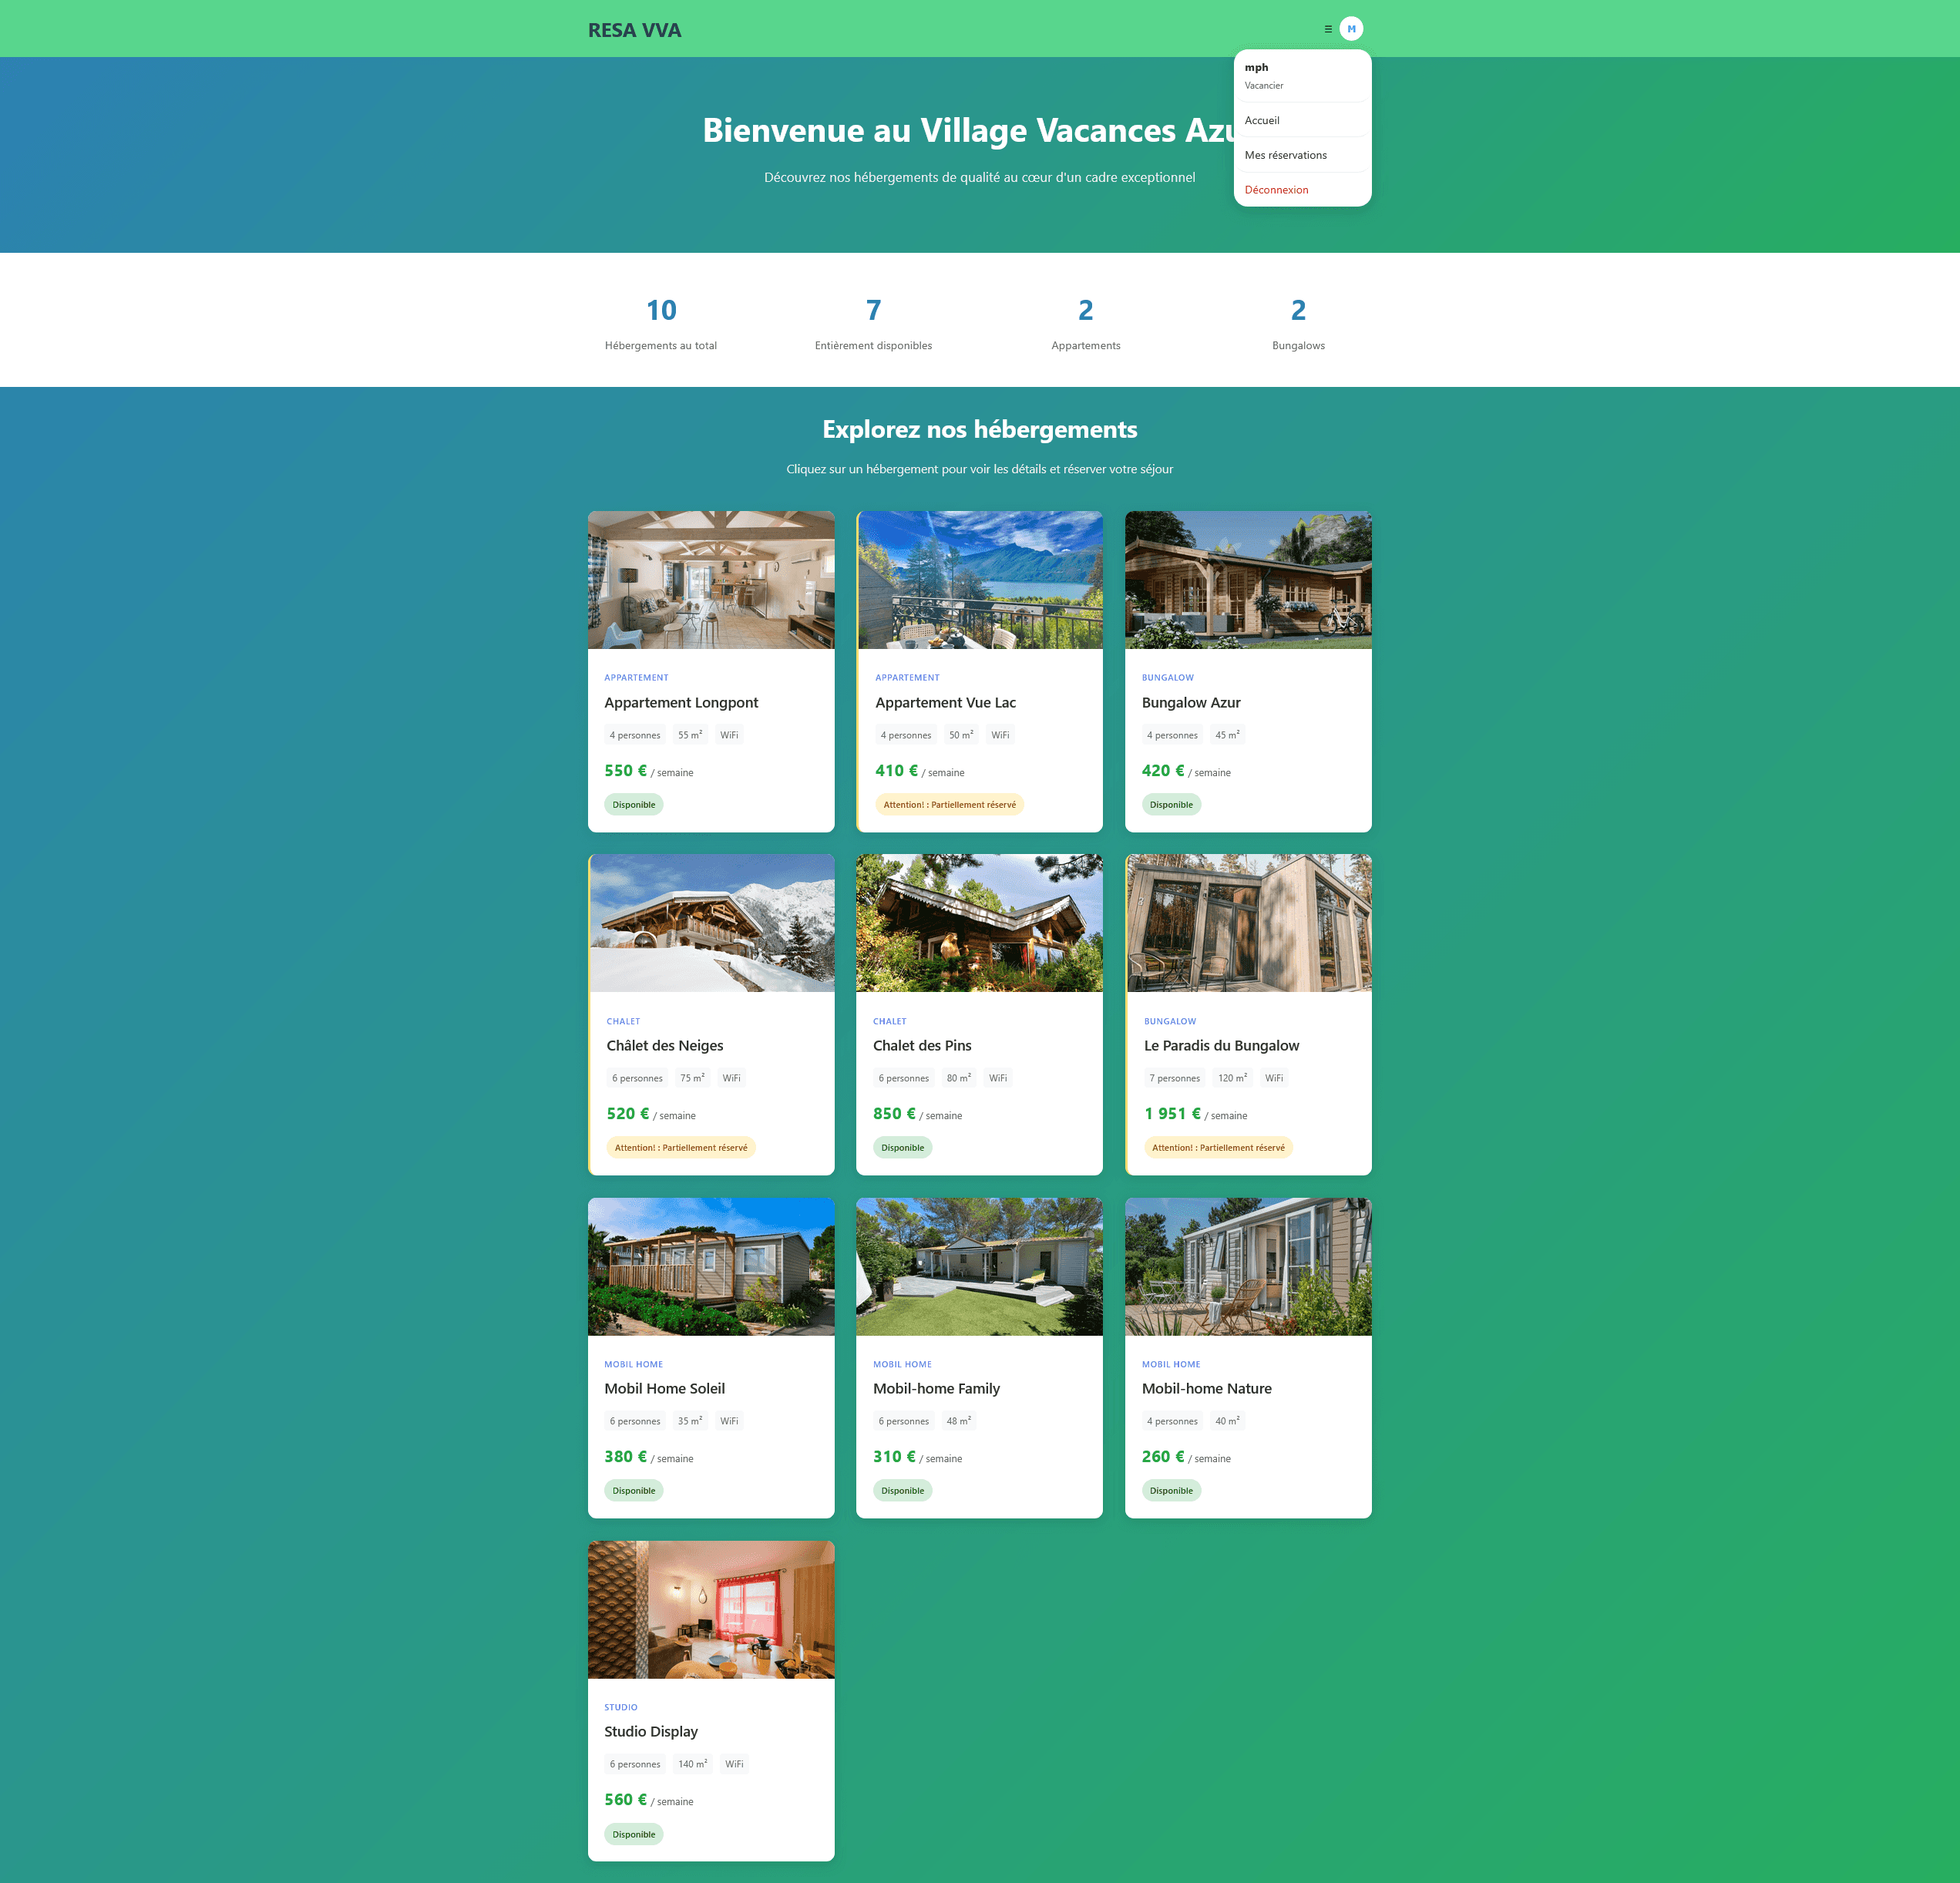Open Mobil-home Family card title
Image resolution: width=1960 pixels, height=1883 pixels.
936,1388
